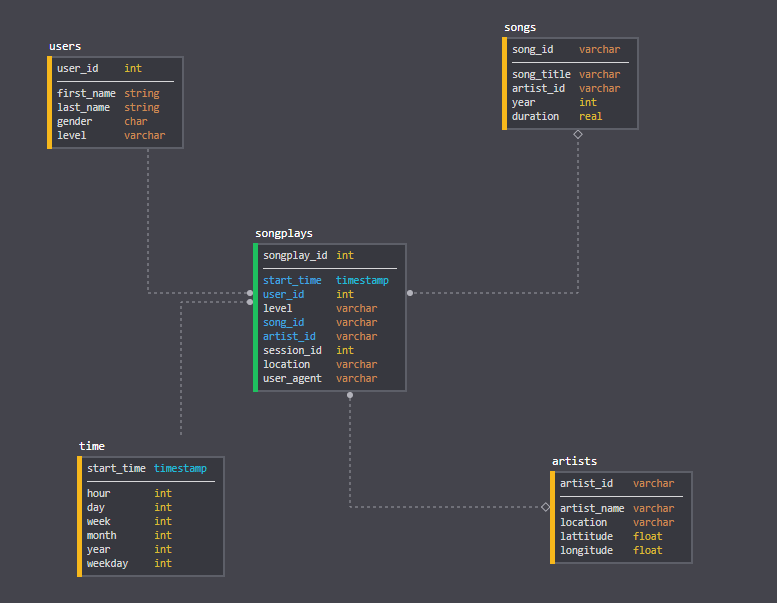Click float type beside lattitude

(648, 537)
